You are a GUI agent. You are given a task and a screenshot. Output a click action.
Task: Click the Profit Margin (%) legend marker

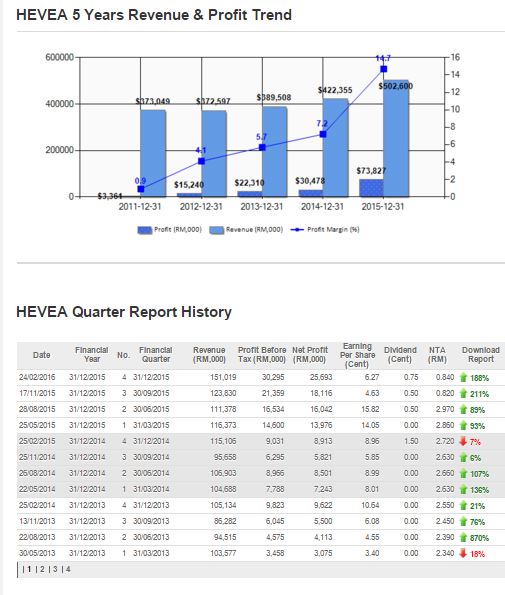pos(297,230)
